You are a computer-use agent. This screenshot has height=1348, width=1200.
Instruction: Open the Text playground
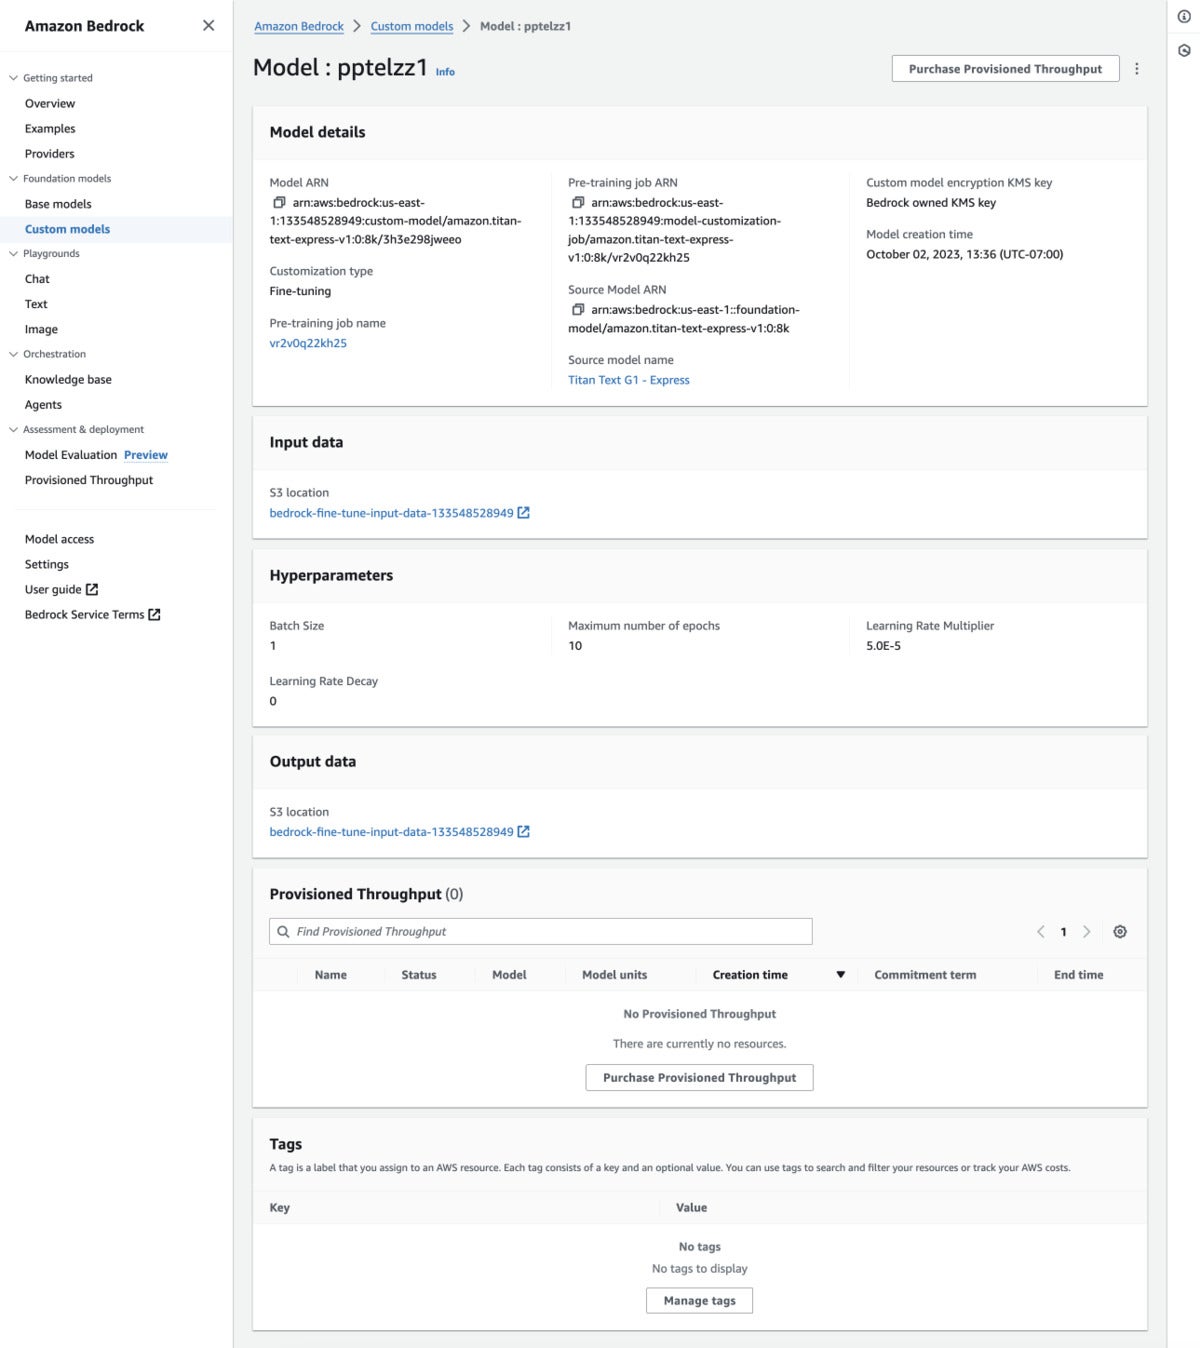tap(36, 304)
